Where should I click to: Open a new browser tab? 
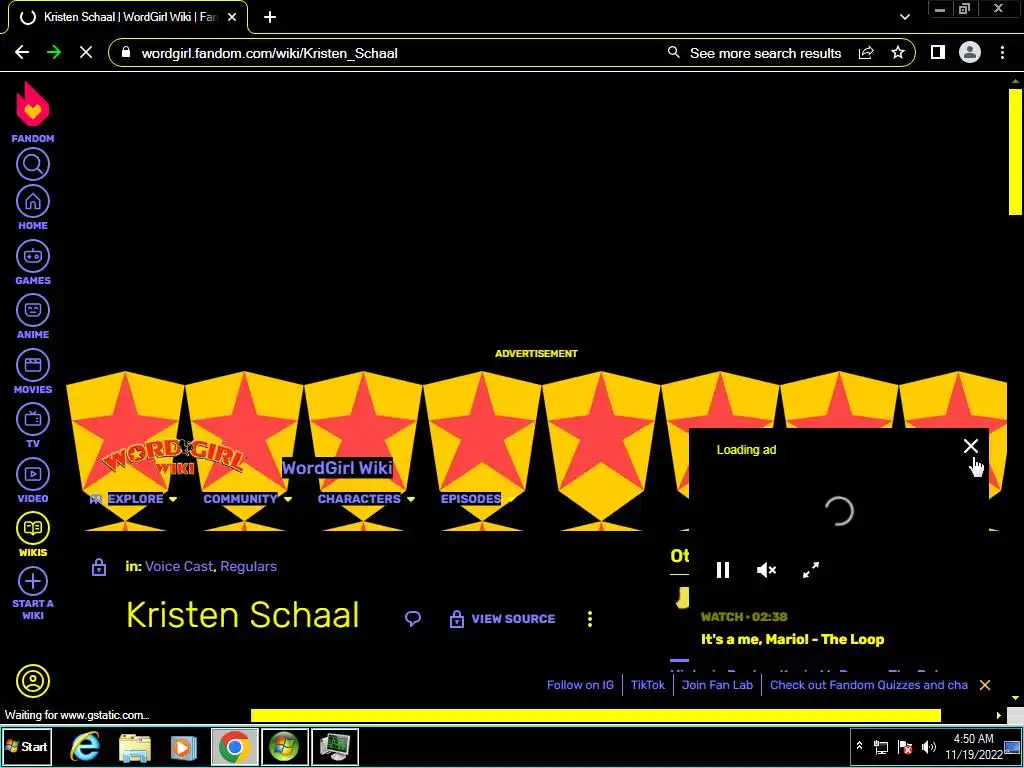[270, 18]
